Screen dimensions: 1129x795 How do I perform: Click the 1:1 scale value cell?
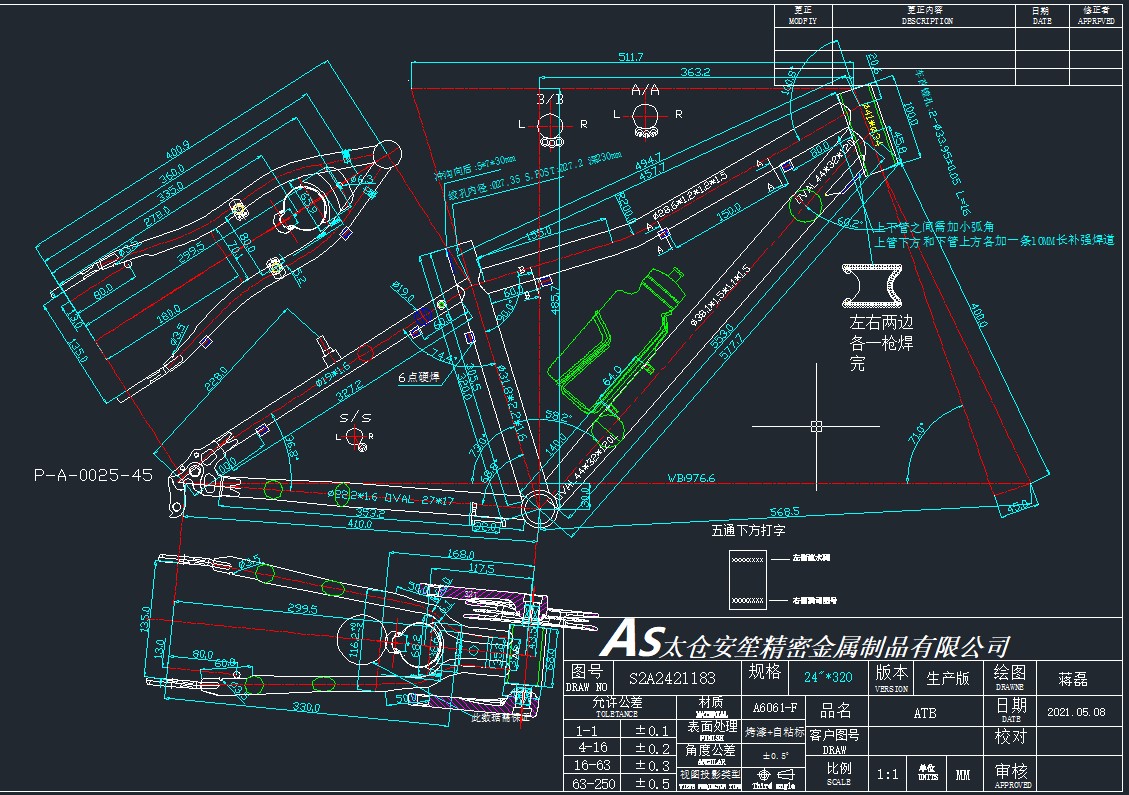886,774
